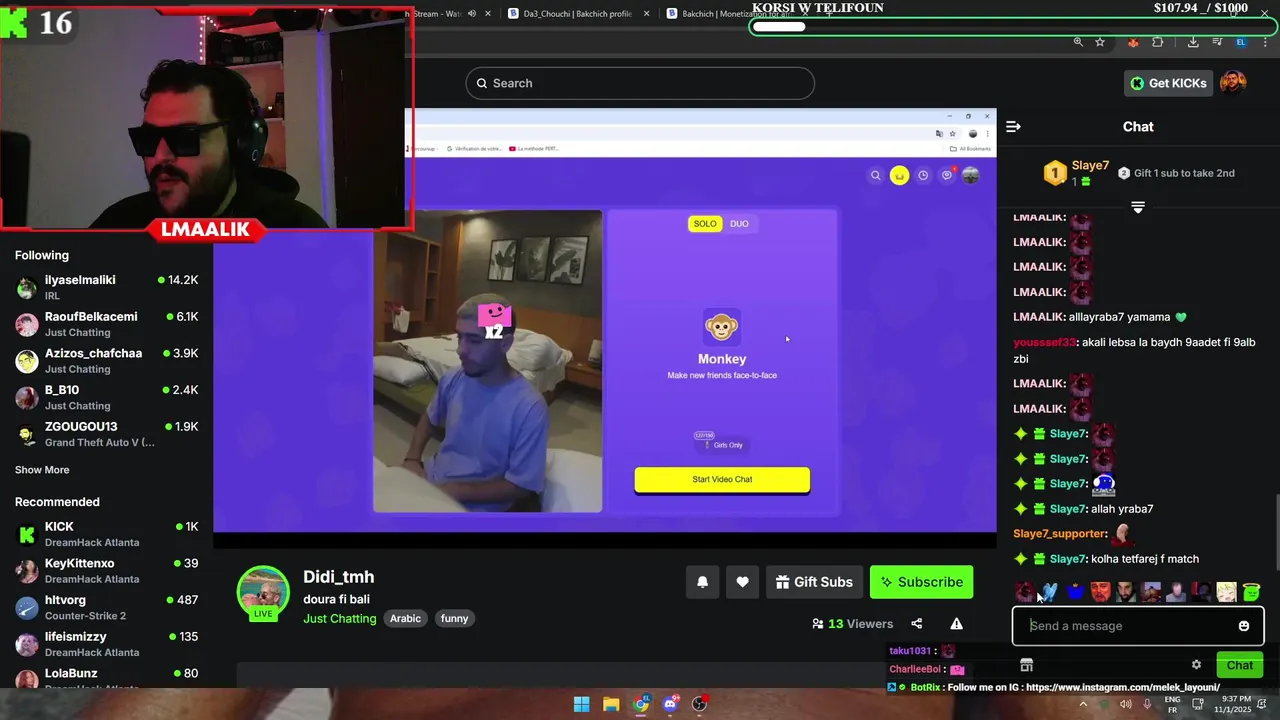Send message with green Chat button
Viewport: 1280px width, 720px height.
[1240, 665]
